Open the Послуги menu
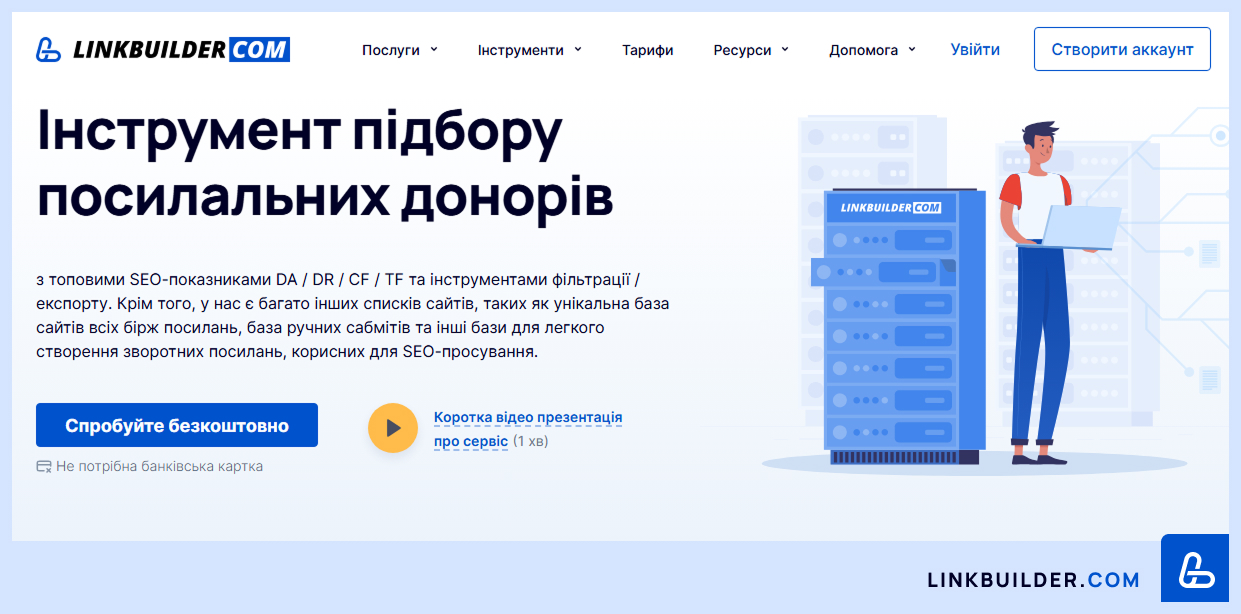The height and width of the screenshot is (614, 1241). [391, 50]
